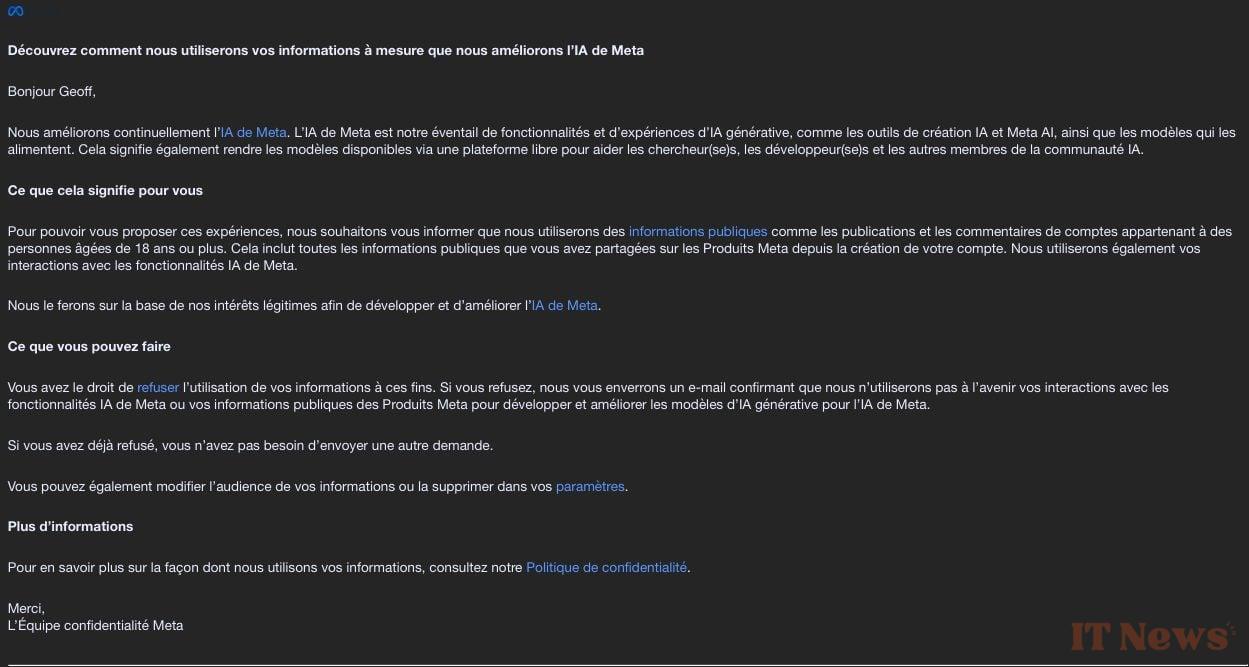Viewport: 1249px width, 667px height.
Task: Open the Politique de confidentialité link
Action: [606, 567]
